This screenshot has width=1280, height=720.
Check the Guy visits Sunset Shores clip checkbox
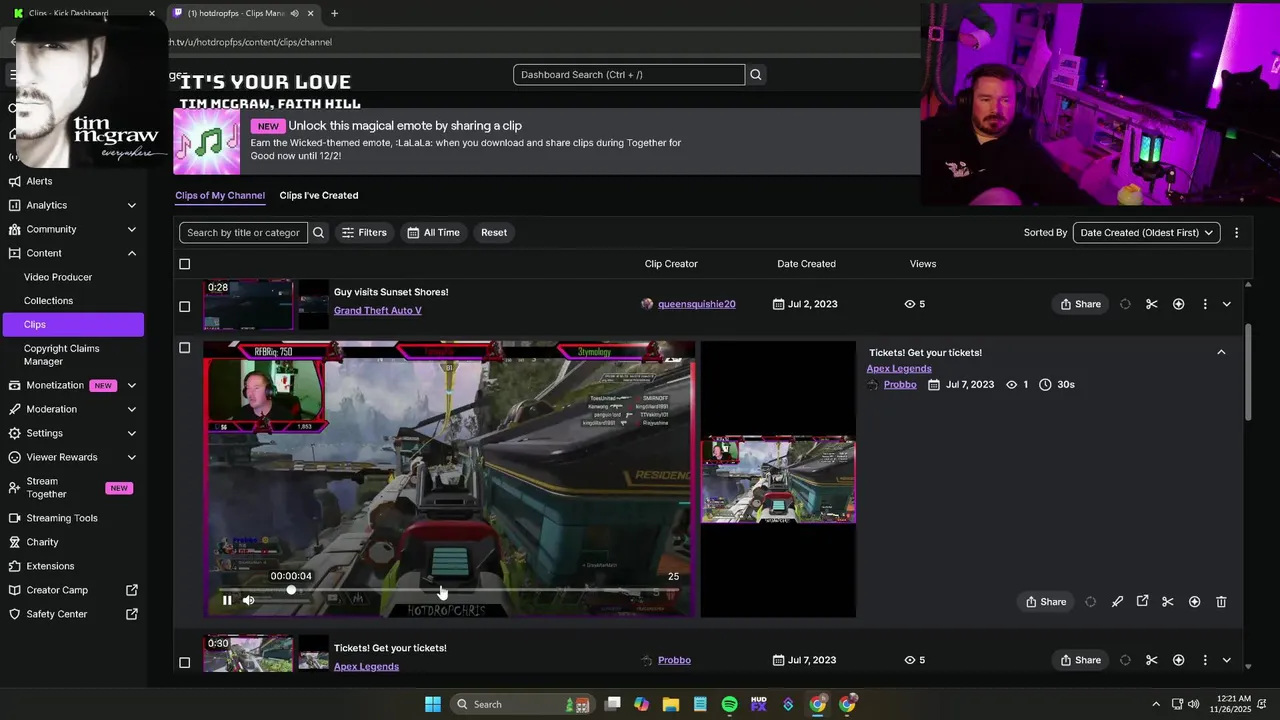point(184,306)
